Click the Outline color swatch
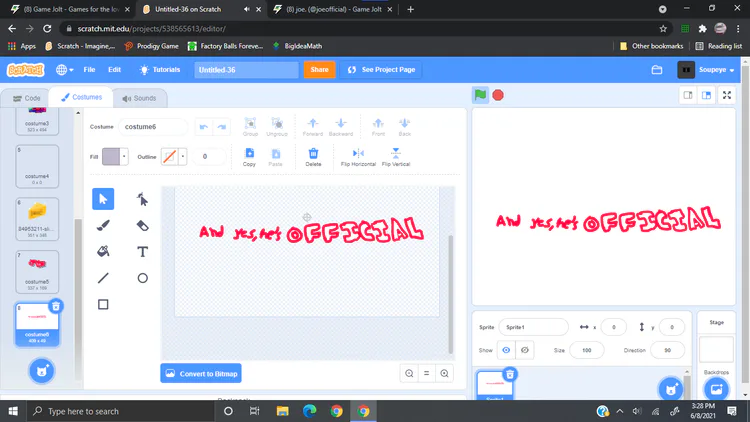 169,156
